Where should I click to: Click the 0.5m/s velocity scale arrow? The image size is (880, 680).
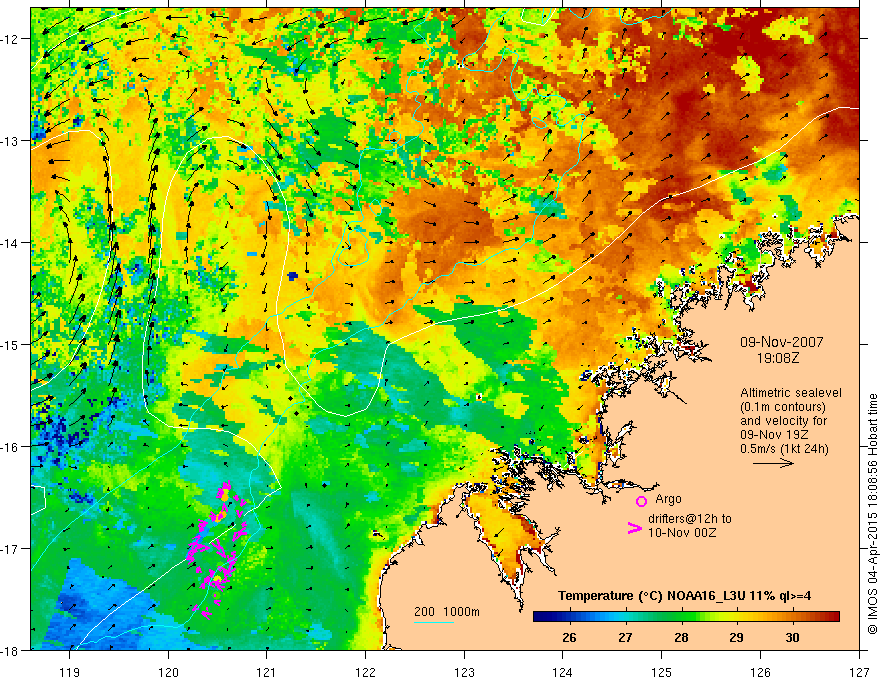click(773, 463)
